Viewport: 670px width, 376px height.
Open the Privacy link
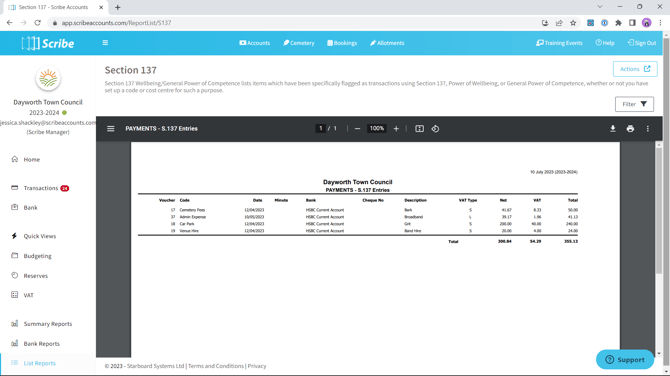coord(257,366)
